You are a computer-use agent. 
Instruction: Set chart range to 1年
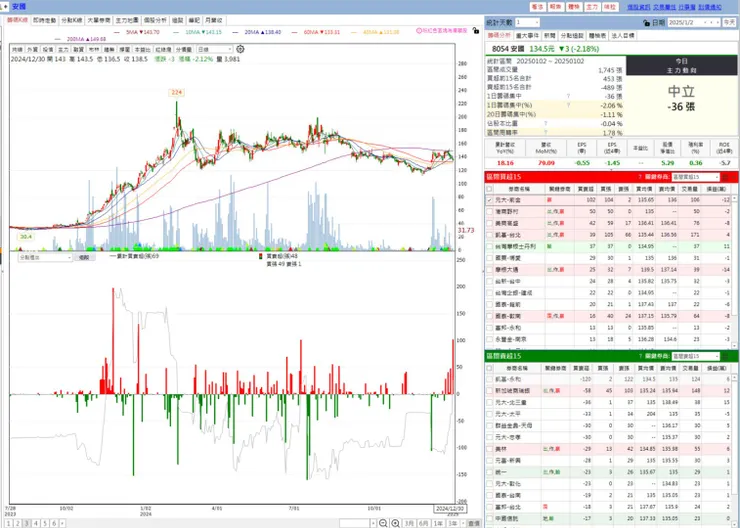[438, 523]
